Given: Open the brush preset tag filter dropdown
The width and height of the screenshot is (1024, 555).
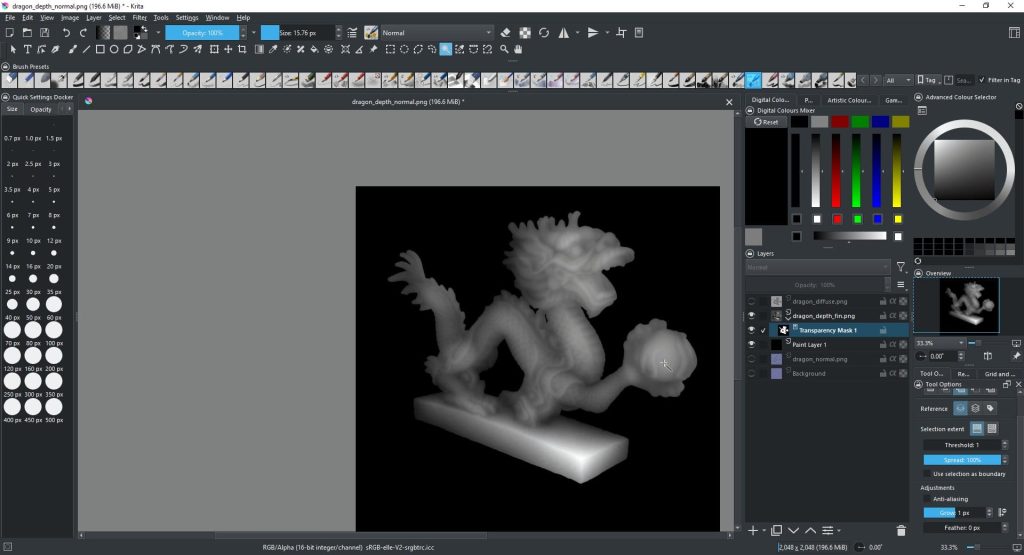Looking at the screenshot, I should pyautogui.click(x=898, y=80).
